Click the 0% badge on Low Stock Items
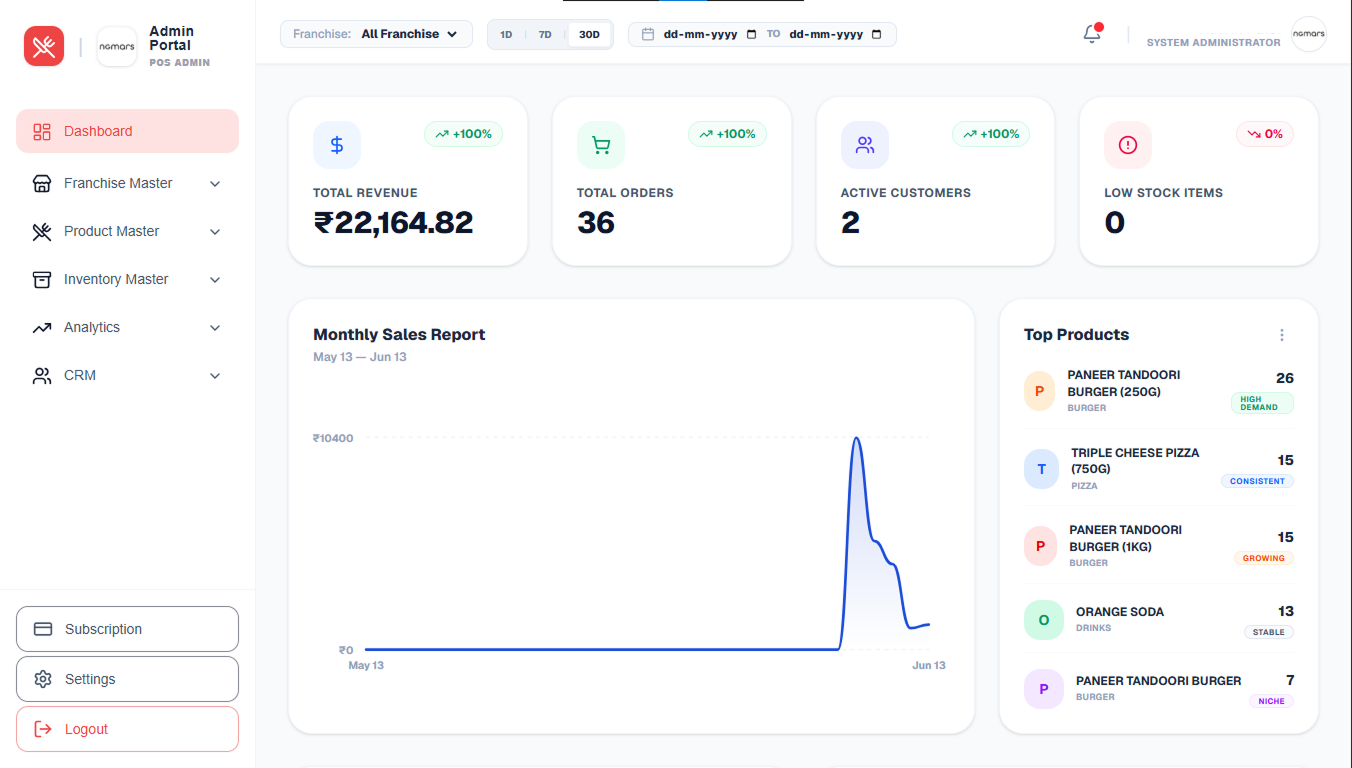The width and height of the screenshot is (1352, 768). (x=1265, y=134)
